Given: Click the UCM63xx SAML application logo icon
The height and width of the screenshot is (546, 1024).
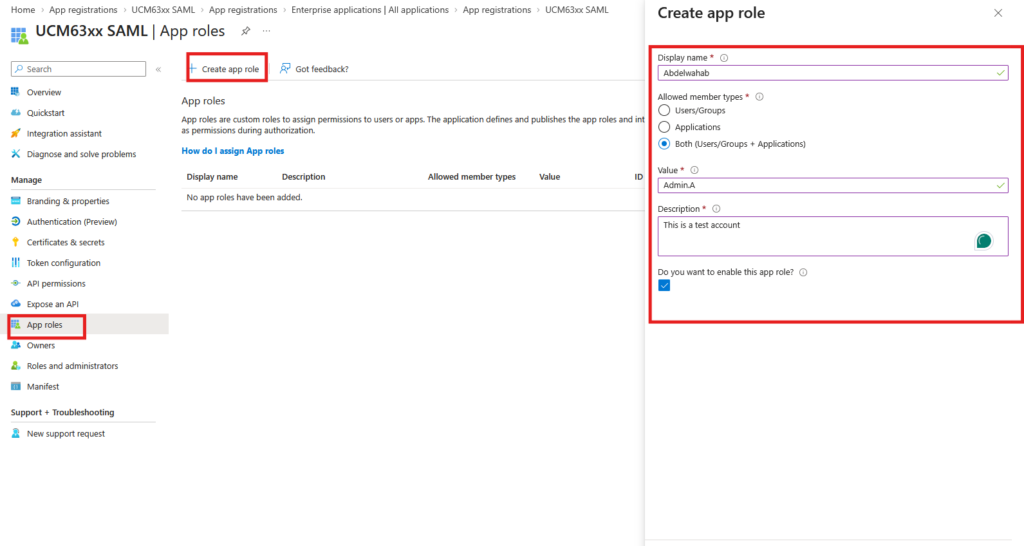Looking at the screenshot, I should (19, 35).
